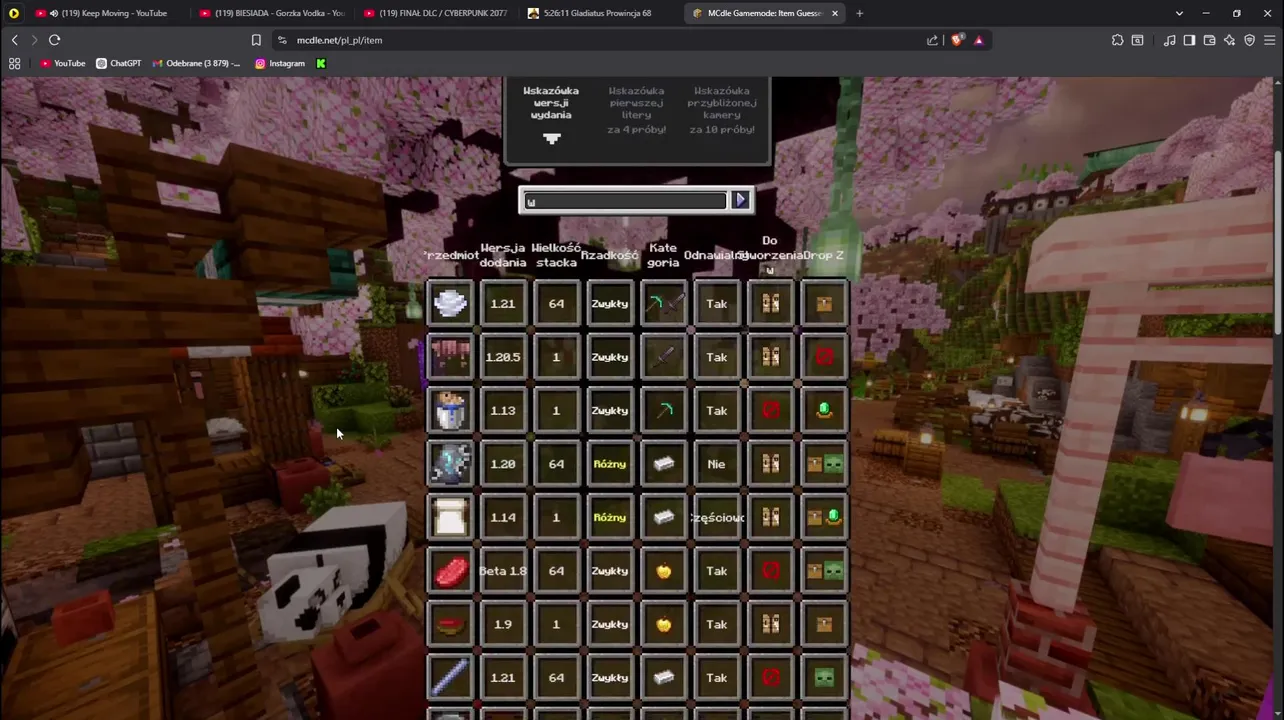Submit guess with the arrow button

coord(740,201)
